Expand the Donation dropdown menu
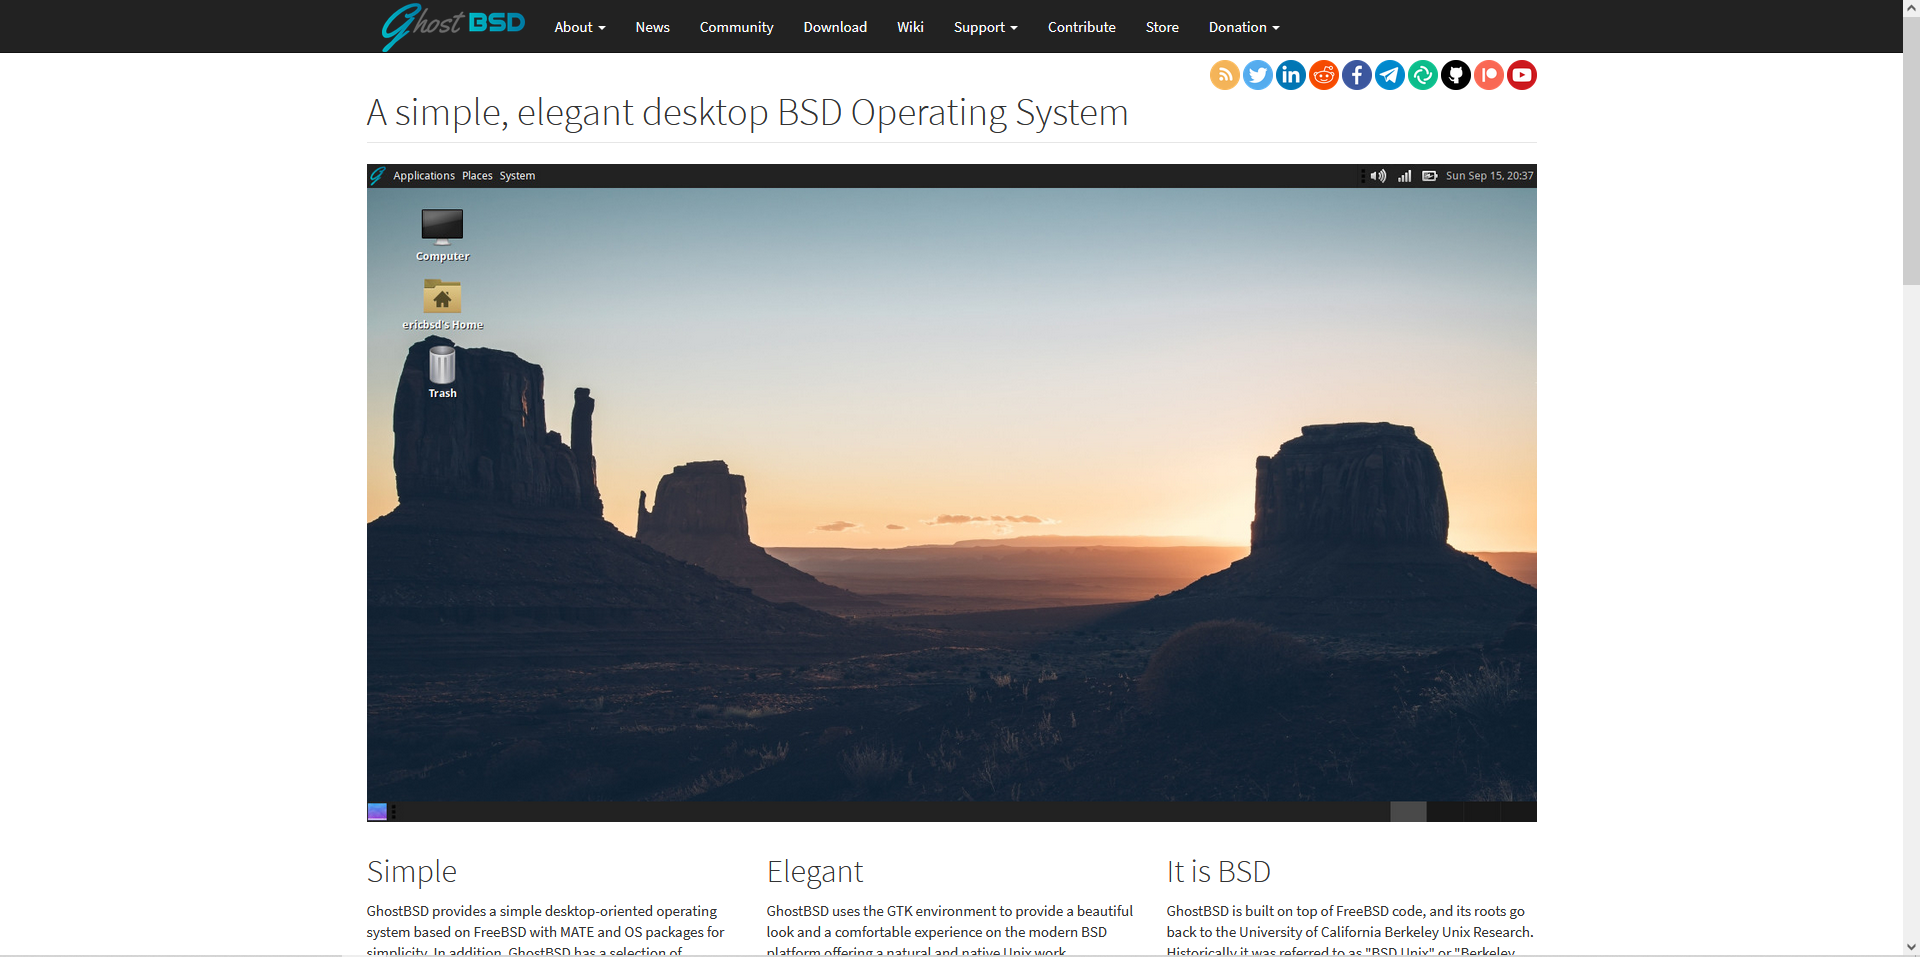This screenshot has height=957, width=1920. (1244, 27)
